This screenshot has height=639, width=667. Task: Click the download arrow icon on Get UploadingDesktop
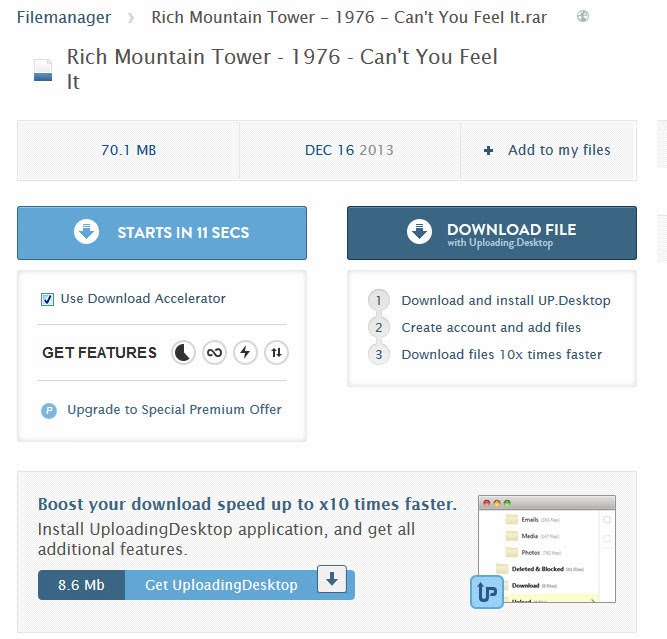pyautogui.click(x=332, y=579)
